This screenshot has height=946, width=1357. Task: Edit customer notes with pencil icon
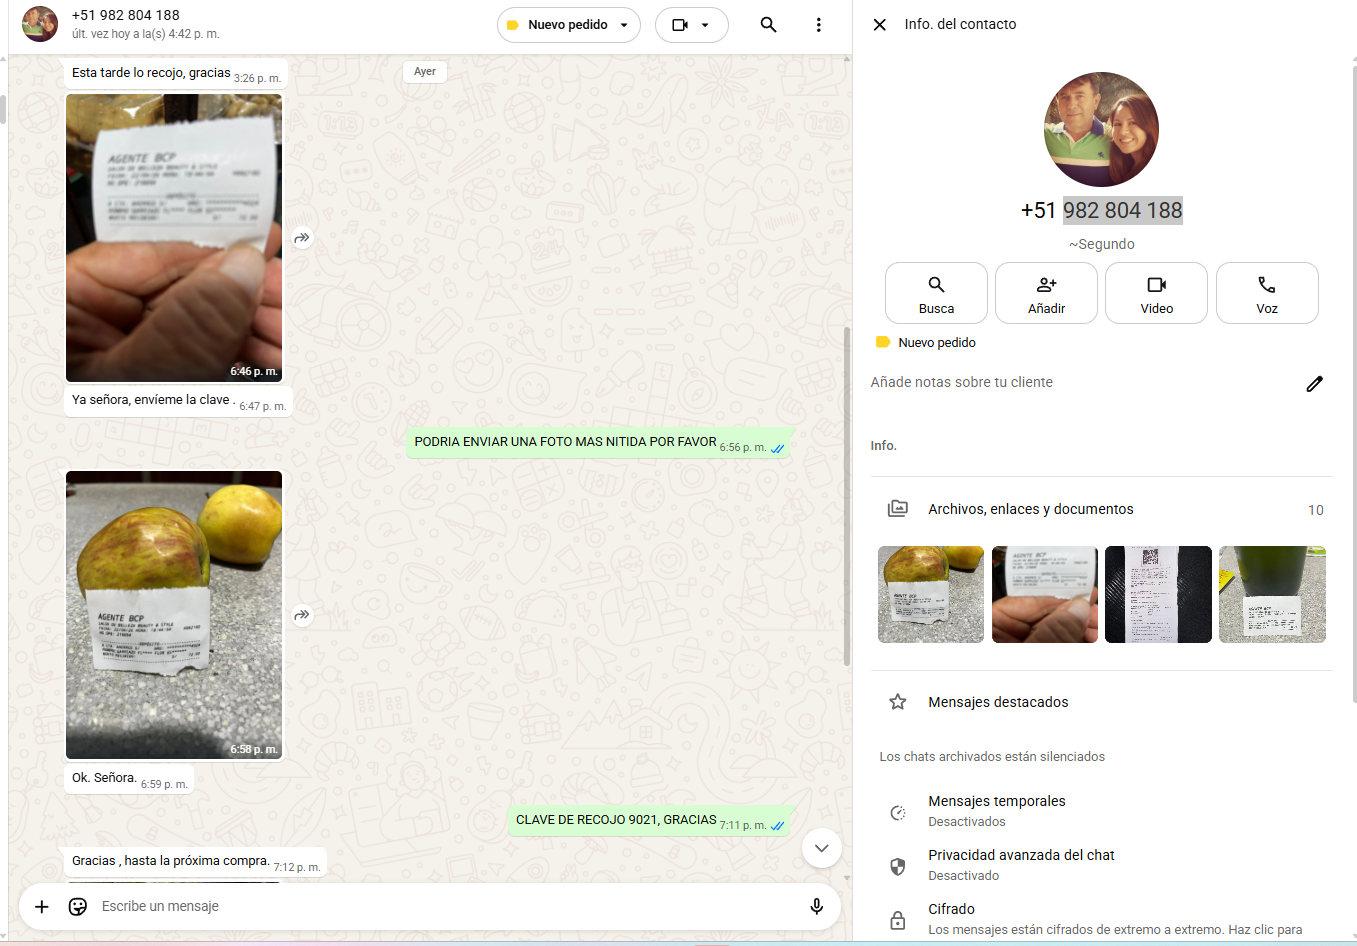click(x=1314, y=384)
